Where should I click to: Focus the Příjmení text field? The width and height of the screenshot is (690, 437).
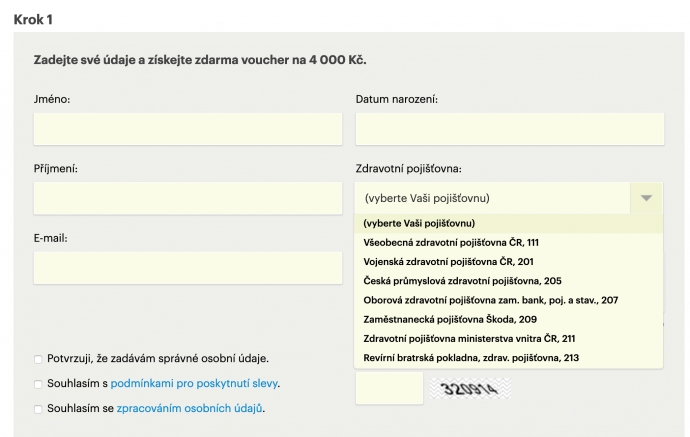(188, 198)
